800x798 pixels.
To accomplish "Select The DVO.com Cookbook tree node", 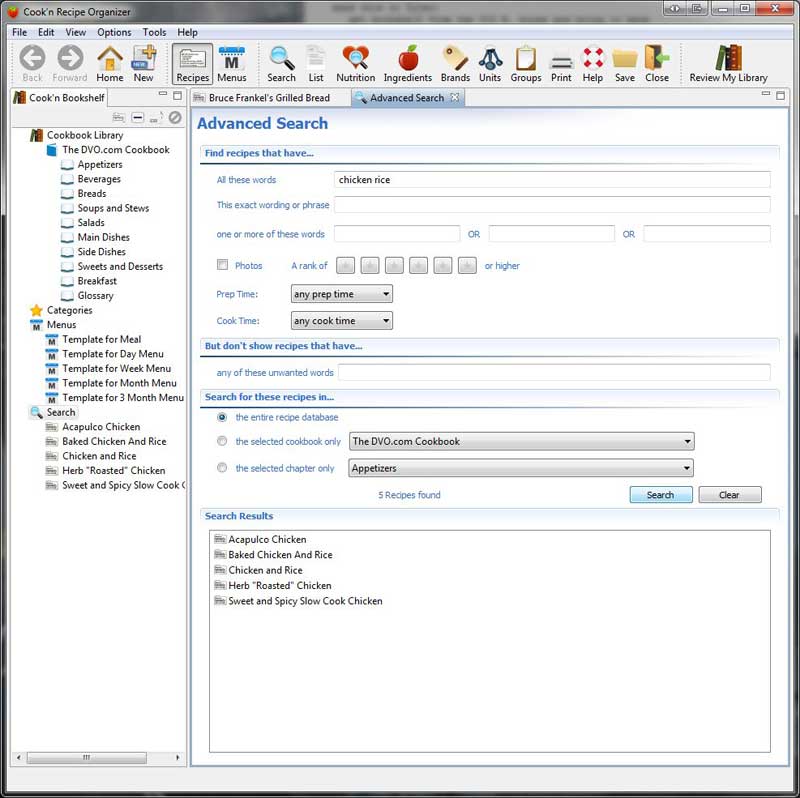I will coord(116,149).
